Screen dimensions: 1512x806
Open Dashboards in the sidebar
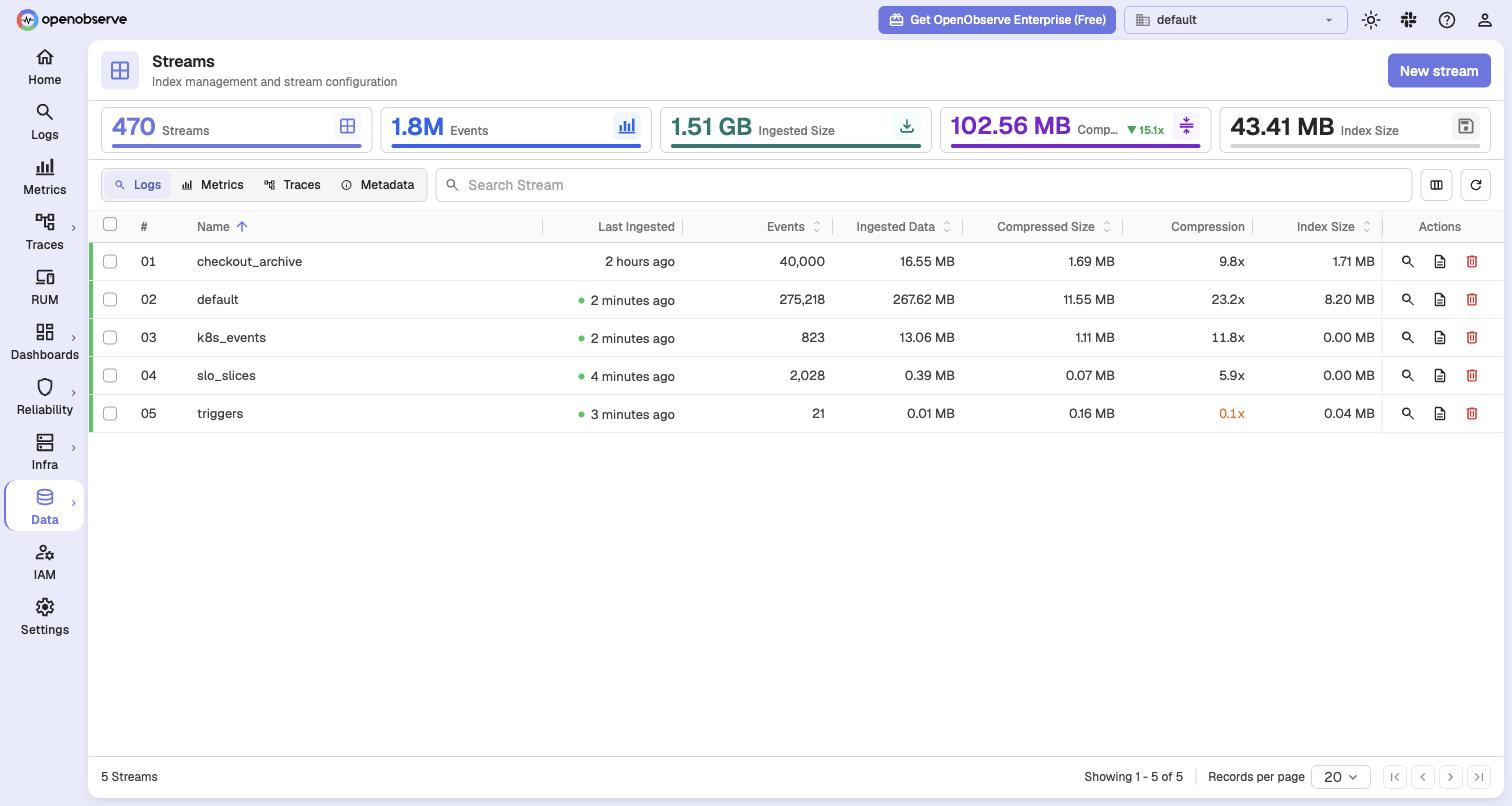pyautogui.click(x=44, y=342)
